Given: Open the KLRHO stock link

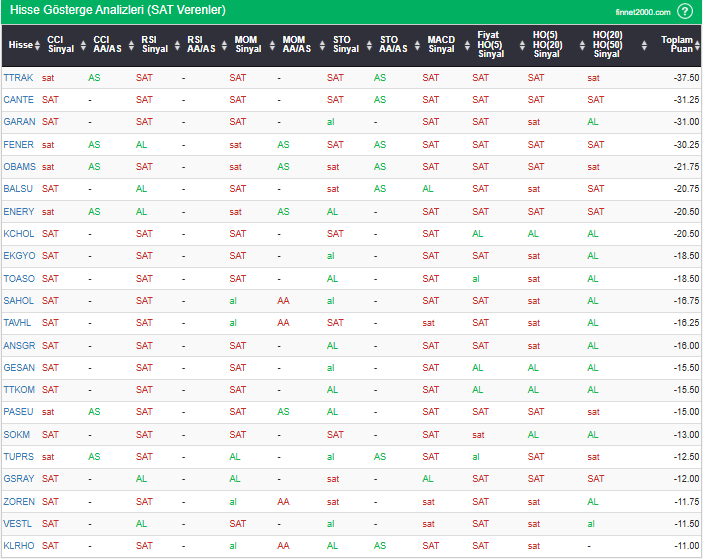Looking at the screenshot, I should [18, 546].
